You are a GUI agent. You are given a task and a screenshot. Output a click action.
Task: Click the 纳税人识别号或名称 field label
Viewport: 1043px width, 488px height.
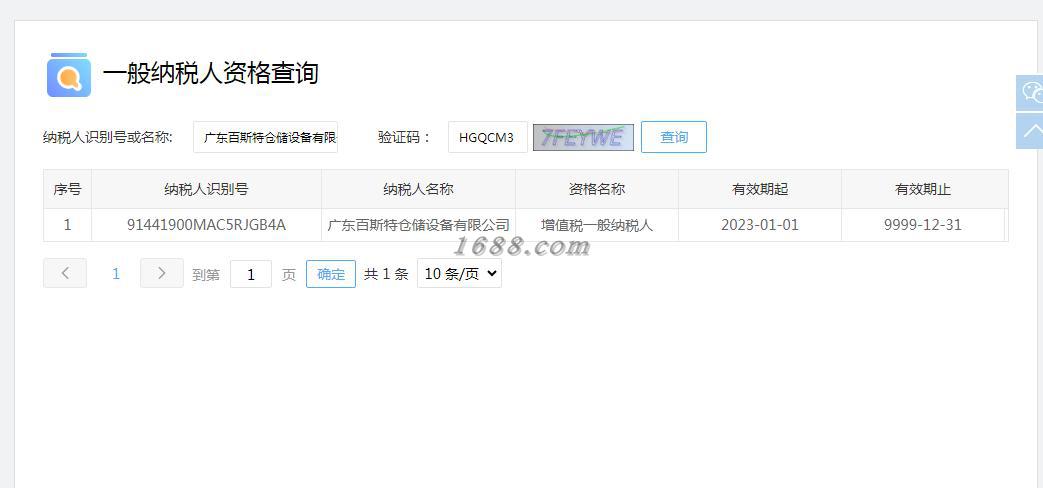pos(108,138)
